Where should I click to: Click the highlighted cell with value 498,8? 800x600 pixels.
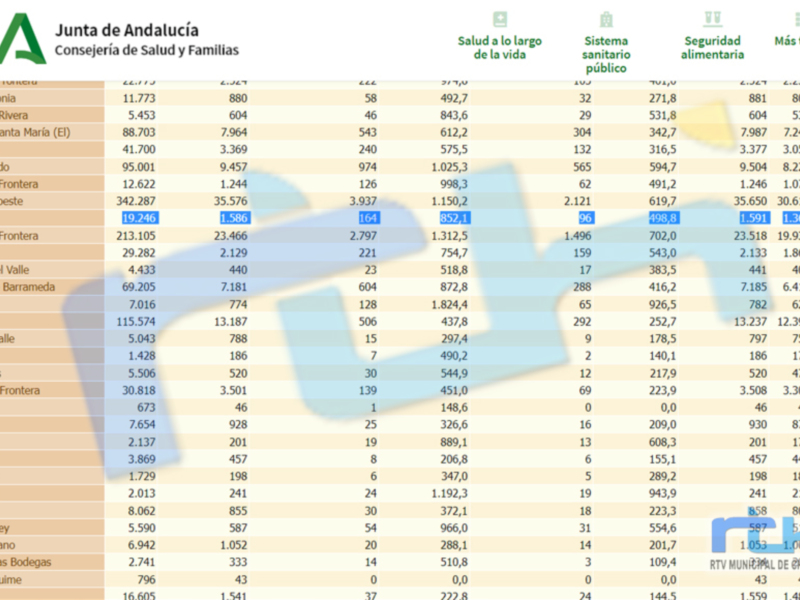click(659, 218)
